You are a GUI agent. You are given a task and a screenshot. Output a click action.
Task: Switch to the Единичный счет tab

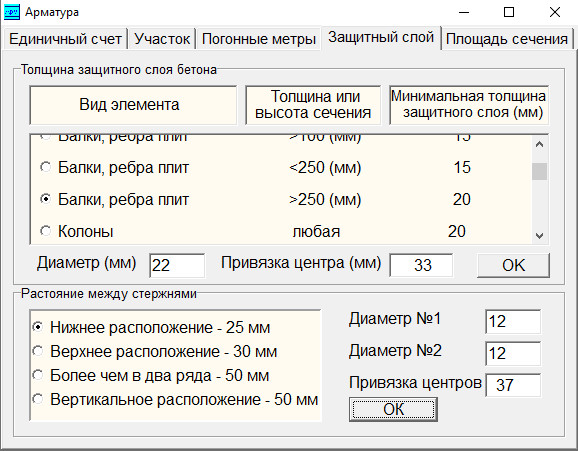point(65,39)
